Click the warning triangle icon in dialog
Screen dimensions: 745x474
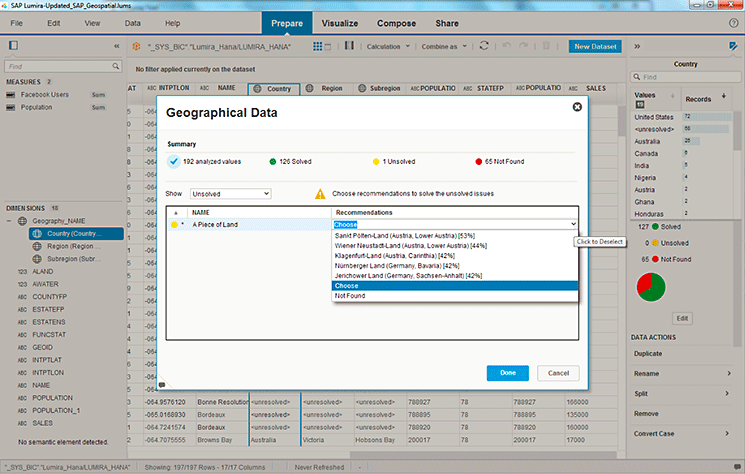point(320,193)
